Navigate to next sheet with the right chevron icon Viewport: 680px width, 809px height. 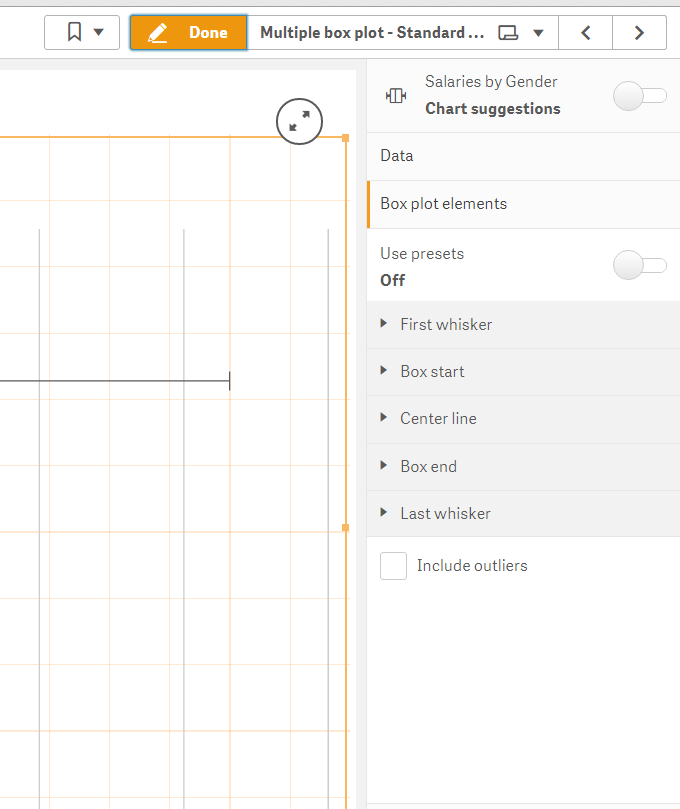point(639,32)
